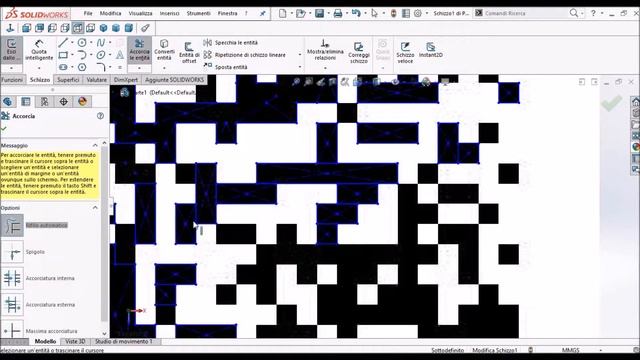Select the Slot sketch tool
The height and width of the screenshot is (360, 640).
tap(63, 67)
